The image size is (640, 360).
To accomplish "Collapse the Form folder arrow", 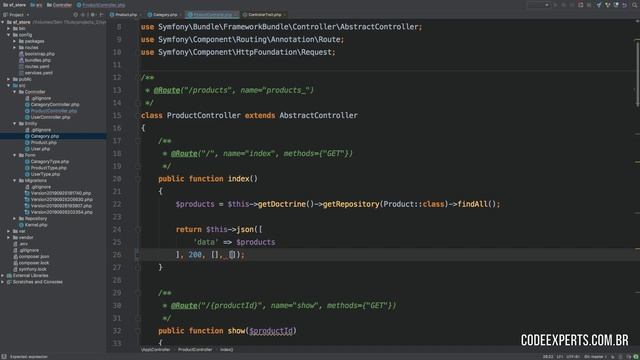I will click(15, 155).
